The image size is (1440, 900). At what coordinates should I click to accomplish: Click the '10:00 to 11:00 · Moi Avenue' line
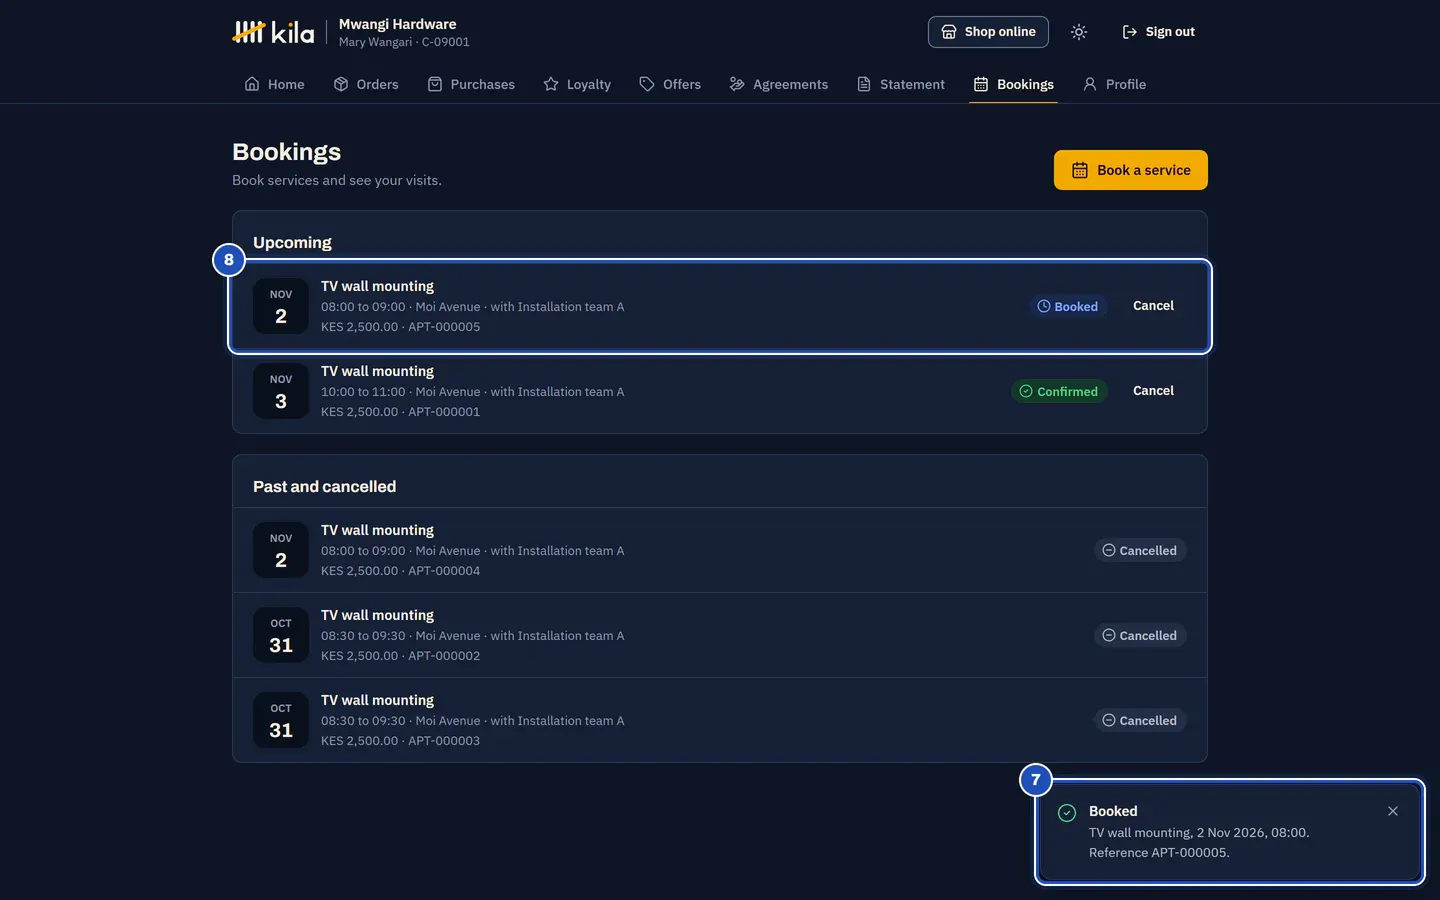pyautogui.click(x=472, y=392)
